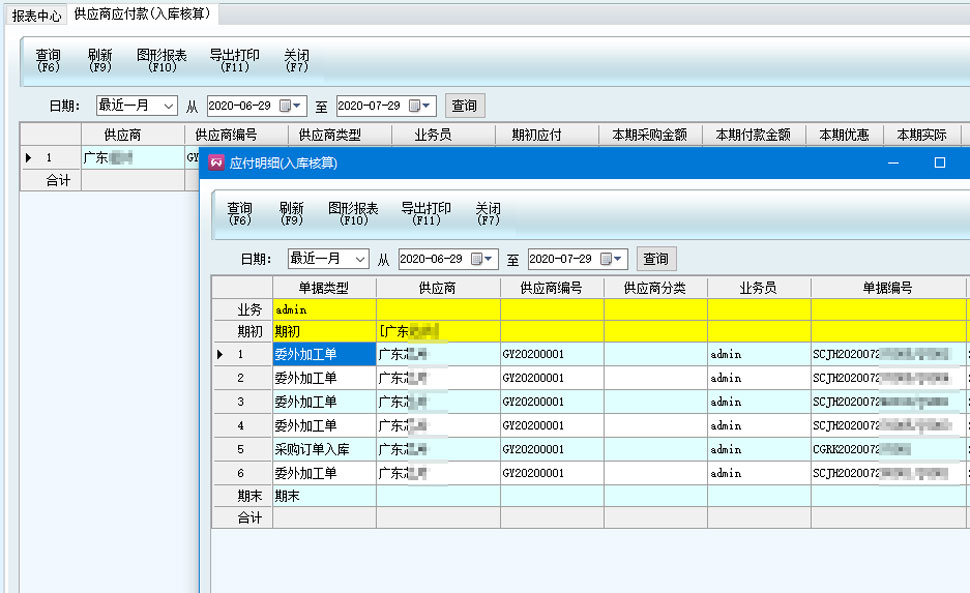This screenshot has height=593, width=970.
Task: Select row 1 supplier cell in back window
Action: (133, 158)
